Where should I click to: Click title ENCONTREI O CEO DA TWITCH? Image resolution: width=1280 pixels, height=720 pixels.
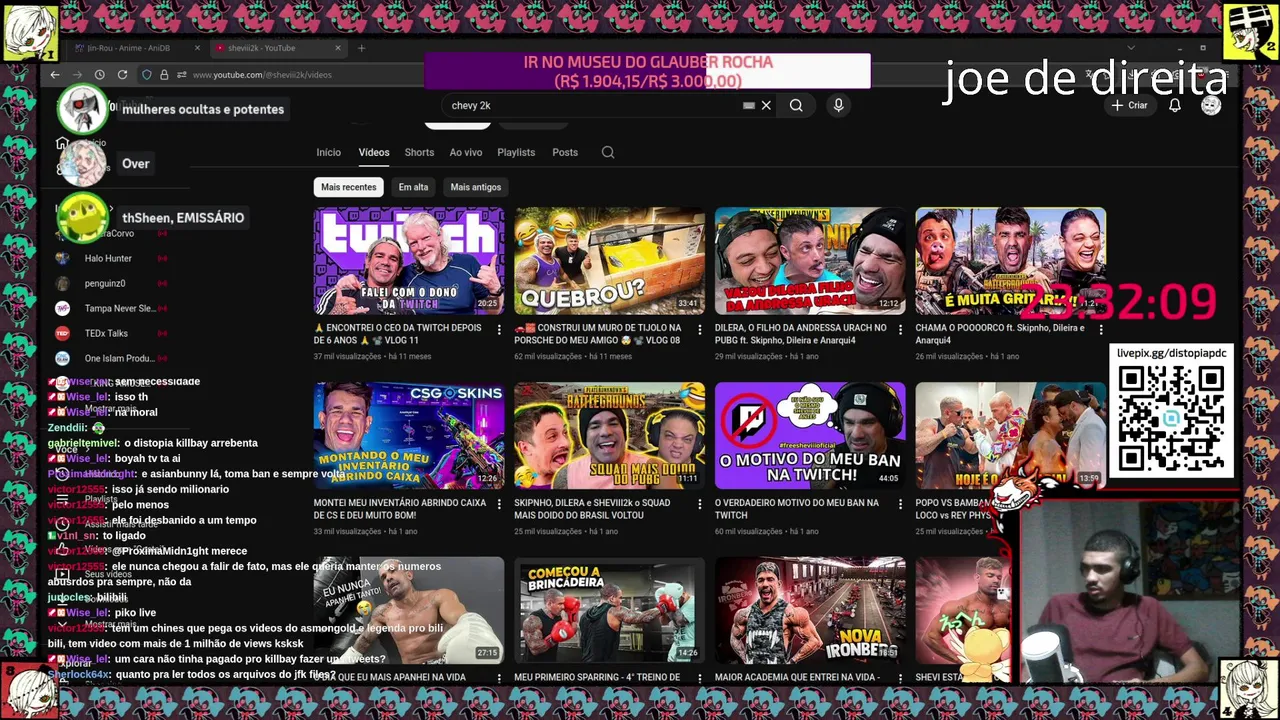[398, 334]
